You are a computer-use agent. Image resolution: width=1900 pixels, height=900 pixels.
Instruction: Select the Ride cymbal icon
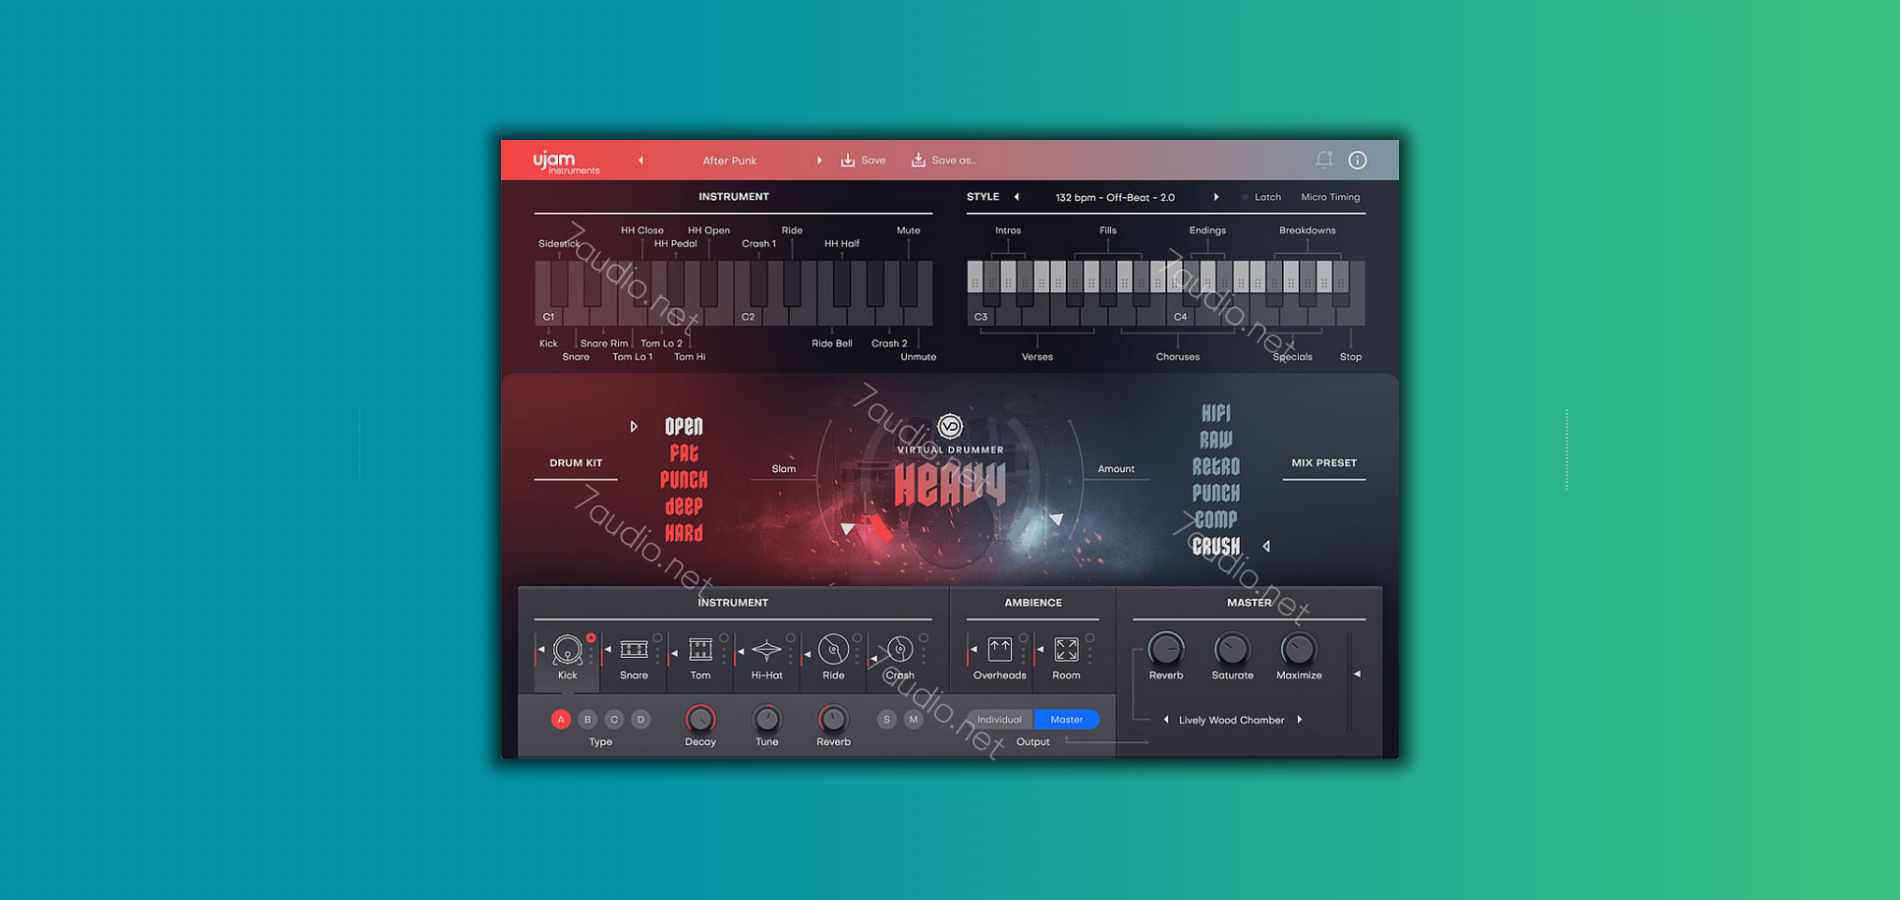pos(833,650)
